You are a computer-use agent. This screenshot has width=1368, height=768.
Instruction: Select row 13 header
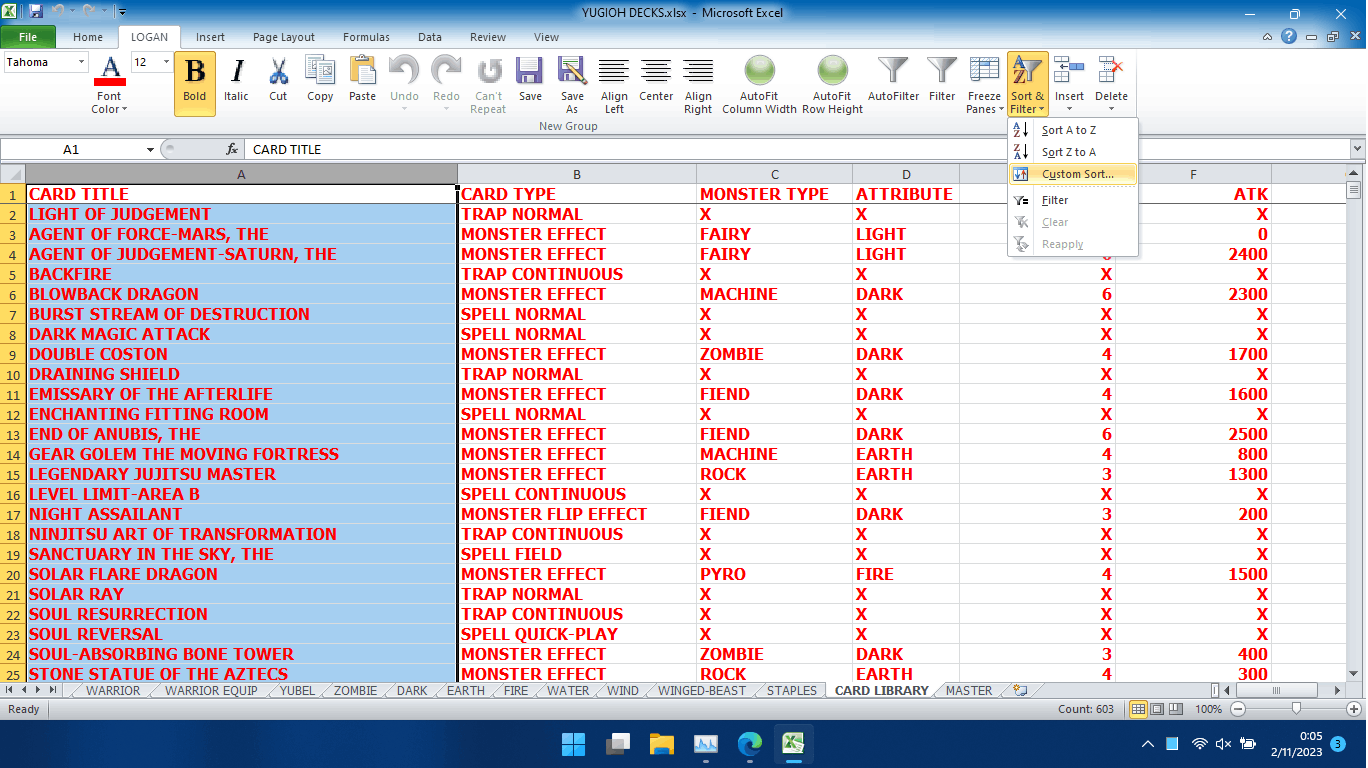[x=13, y=434]
